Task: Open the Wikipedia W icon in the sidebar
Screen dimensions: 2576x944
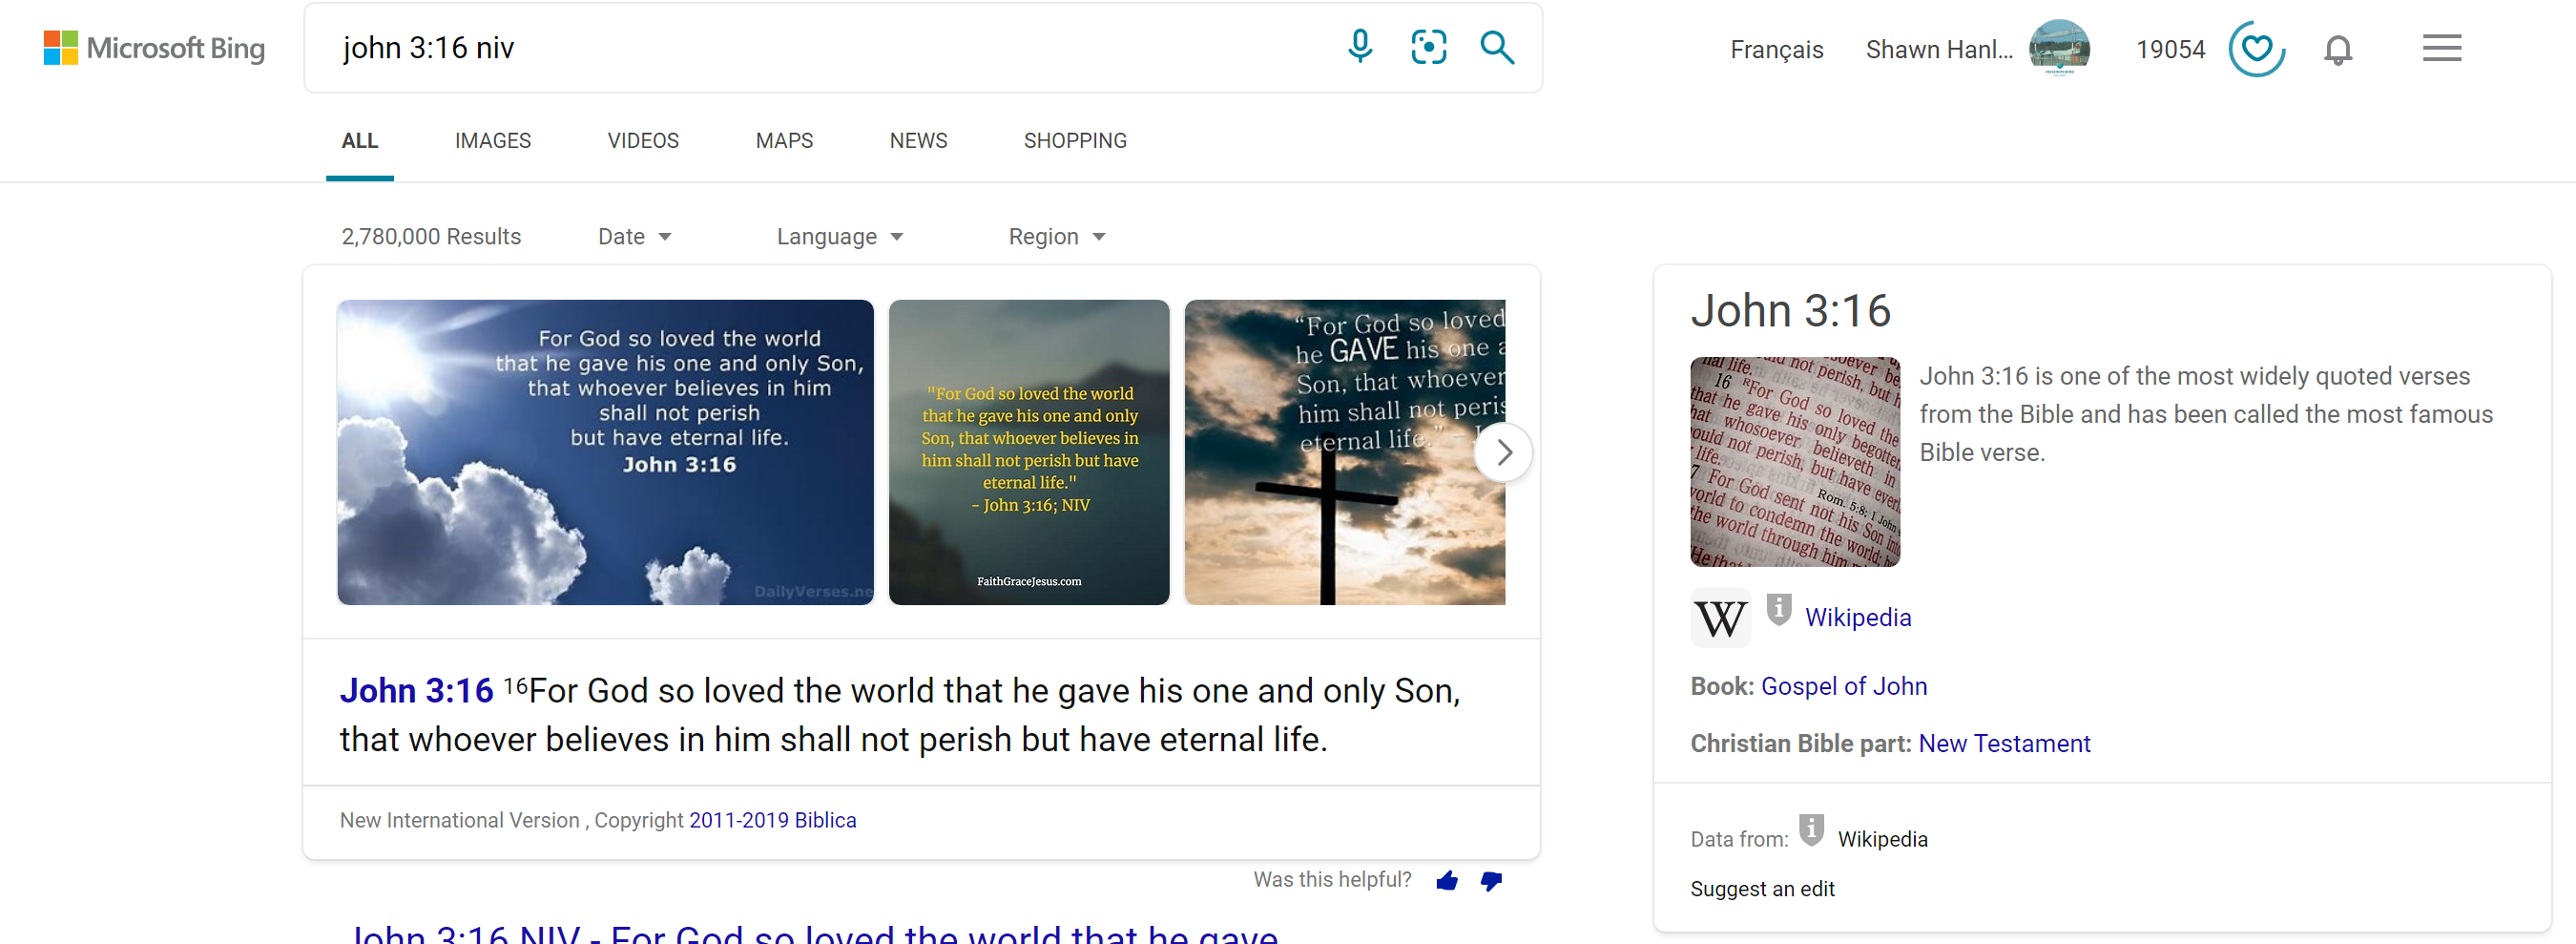Action: [x=1722, y=617]
